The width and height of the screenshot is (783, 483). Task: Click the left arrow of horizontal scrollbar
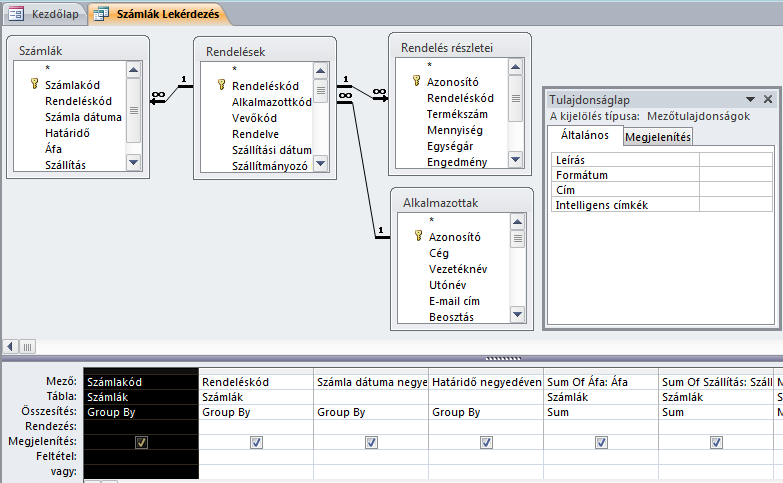(x=10, y=347)
